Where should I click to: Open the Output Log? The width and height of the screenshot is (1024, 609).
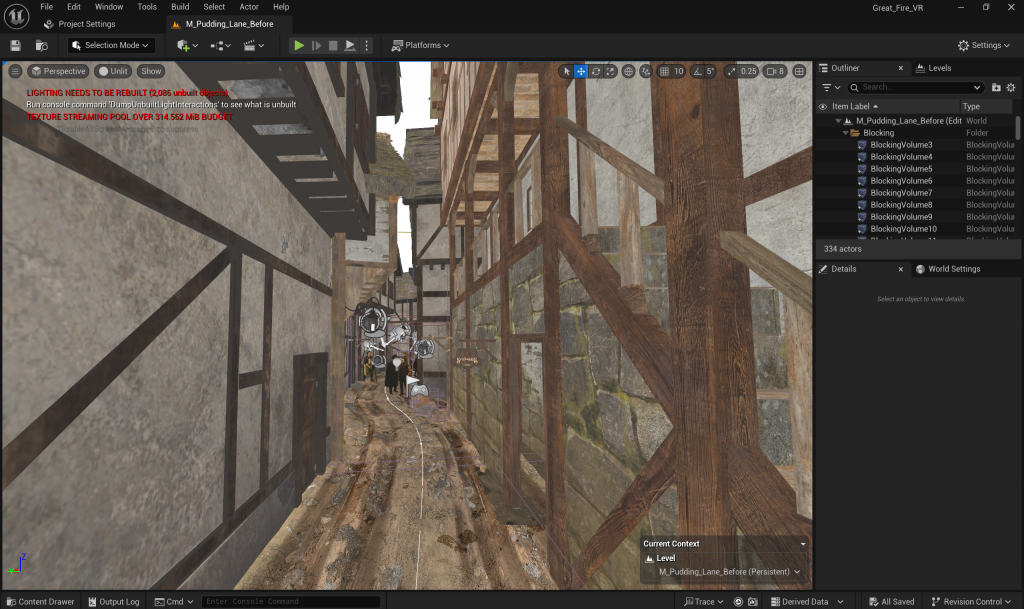coord(114,602)
